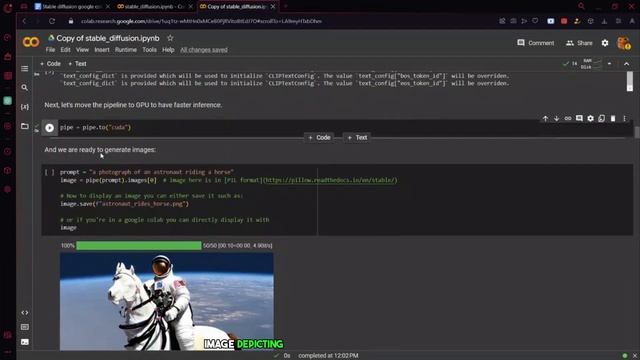Open the terminal icon at sidebar bottom
The image size is (640, 360).
pos(24,342)
